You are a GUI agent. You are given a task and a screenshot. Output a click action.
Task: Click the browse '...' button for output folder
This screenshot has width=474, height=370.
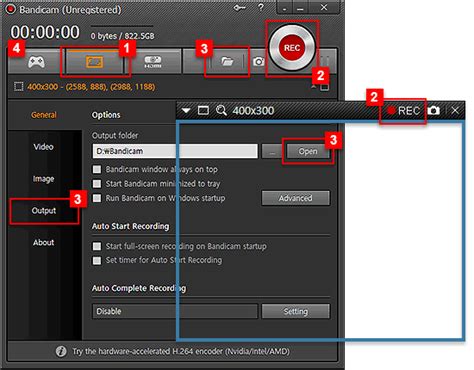(272, 151)
